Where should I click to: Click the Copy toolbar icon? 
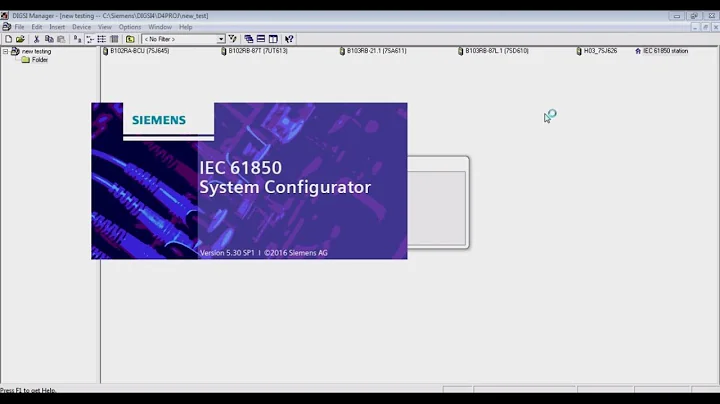point(49,39)
